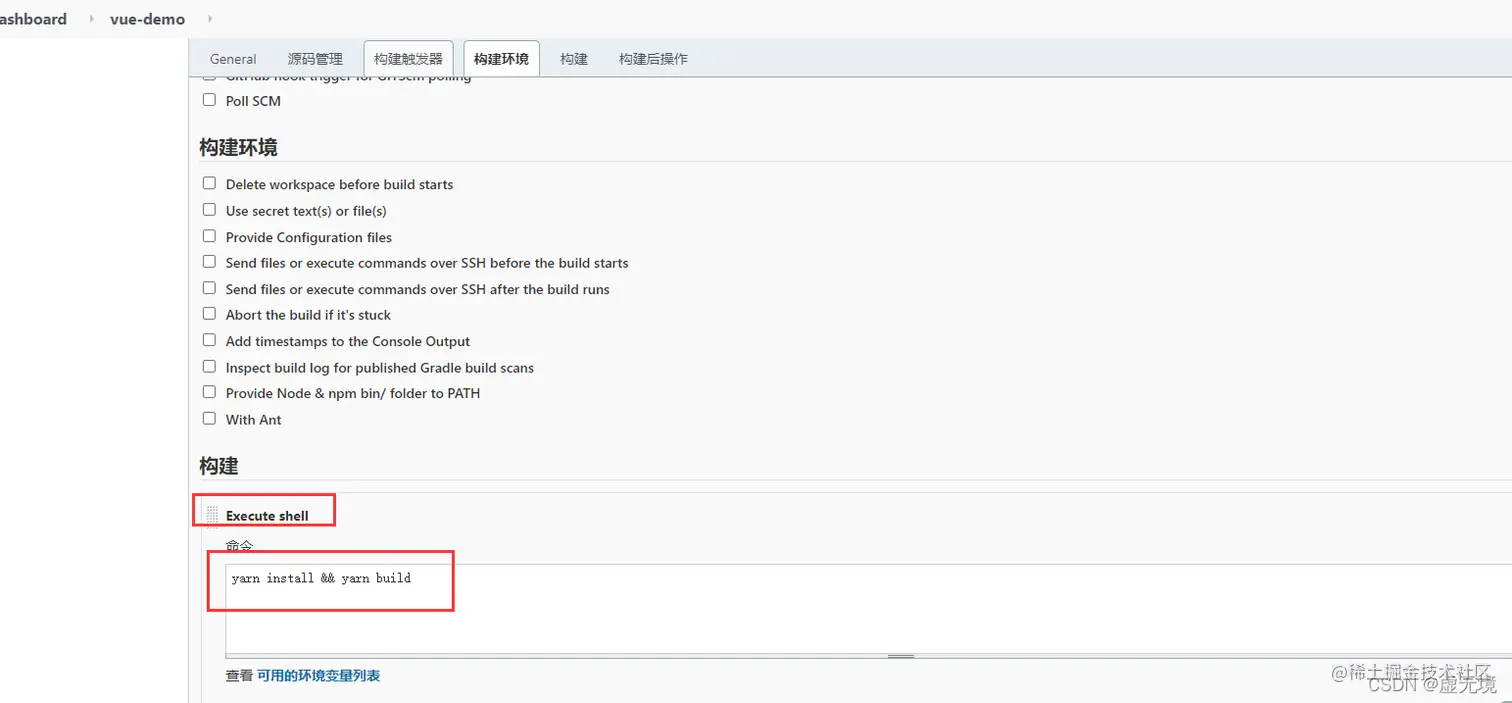Screen dimensions: 1512x703
Task: Enable Poll SCM checkbox
Action: pos(209,100)
